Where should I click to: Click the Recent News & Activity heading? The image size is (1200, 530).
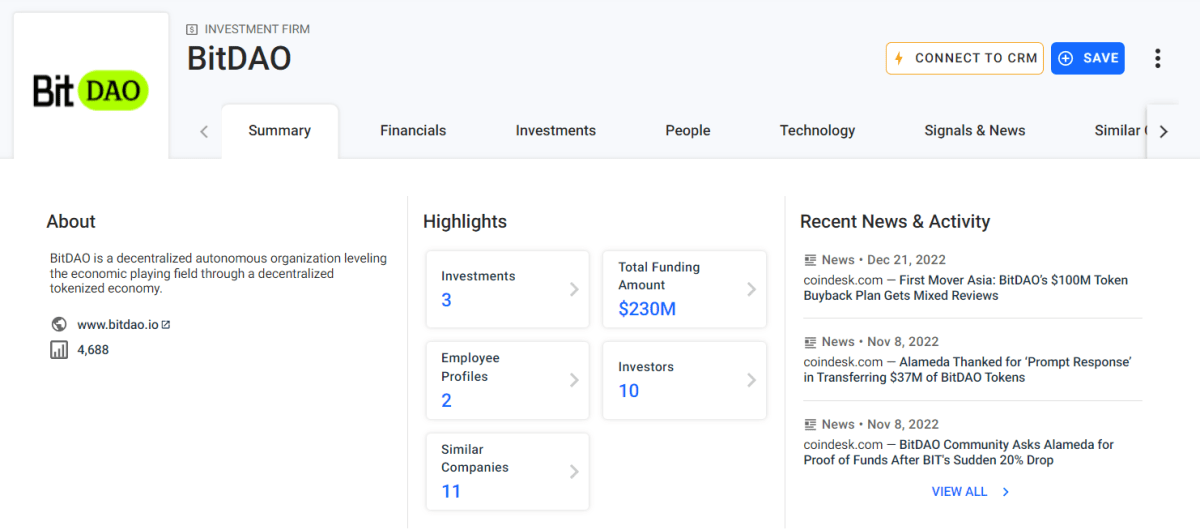click(895, 222)
